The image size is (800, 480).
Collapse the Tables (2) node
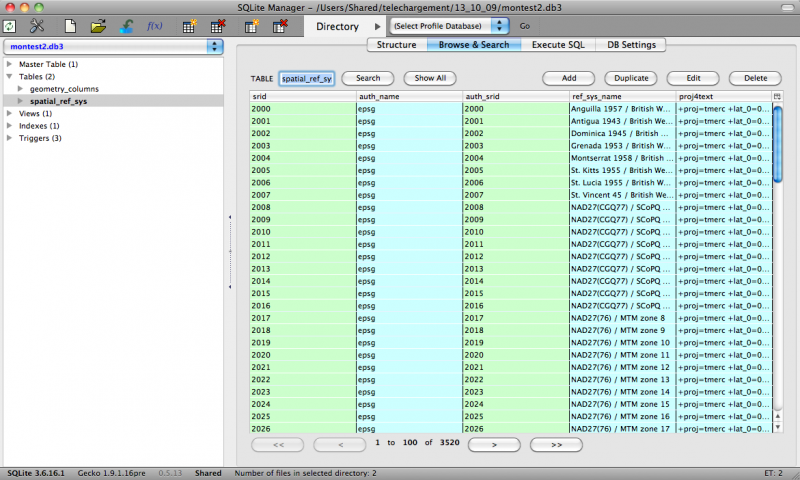pyautogui.click(x=9, y=77)
